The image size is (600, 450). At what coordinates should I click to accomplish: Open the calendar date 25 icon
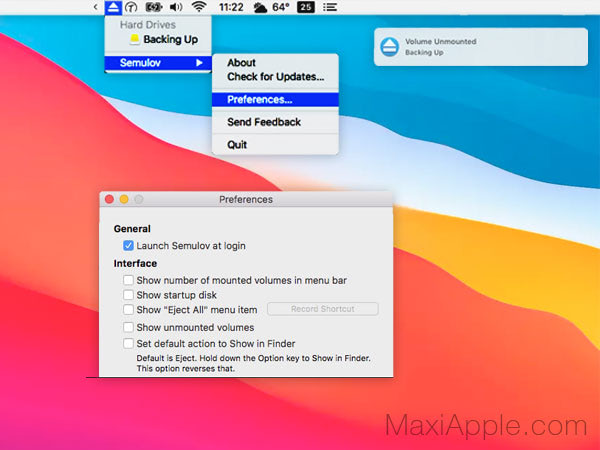306,7
